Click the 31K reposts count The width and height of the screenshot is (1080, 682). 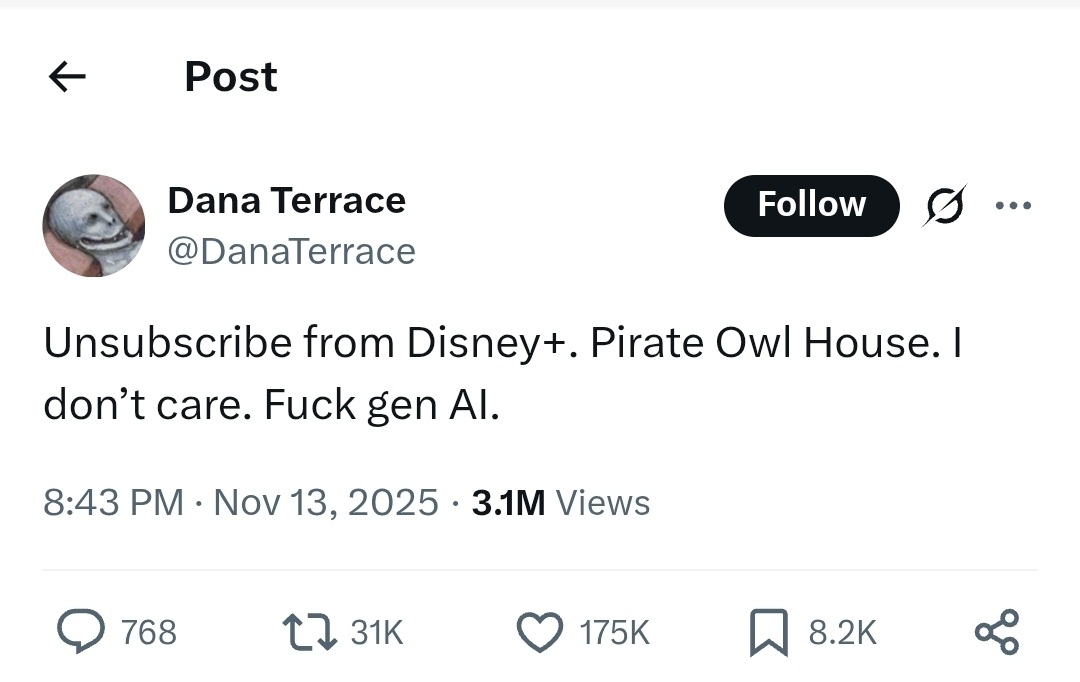tap(377, 632)
